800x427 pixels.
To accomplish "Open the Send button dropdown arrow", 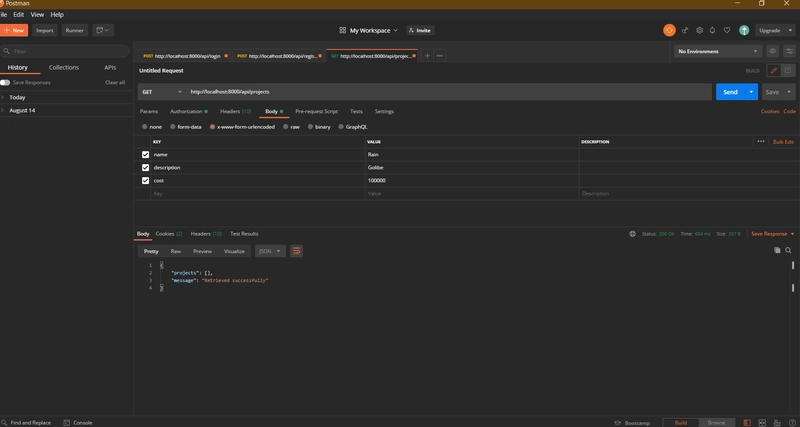I will (751, 92).
